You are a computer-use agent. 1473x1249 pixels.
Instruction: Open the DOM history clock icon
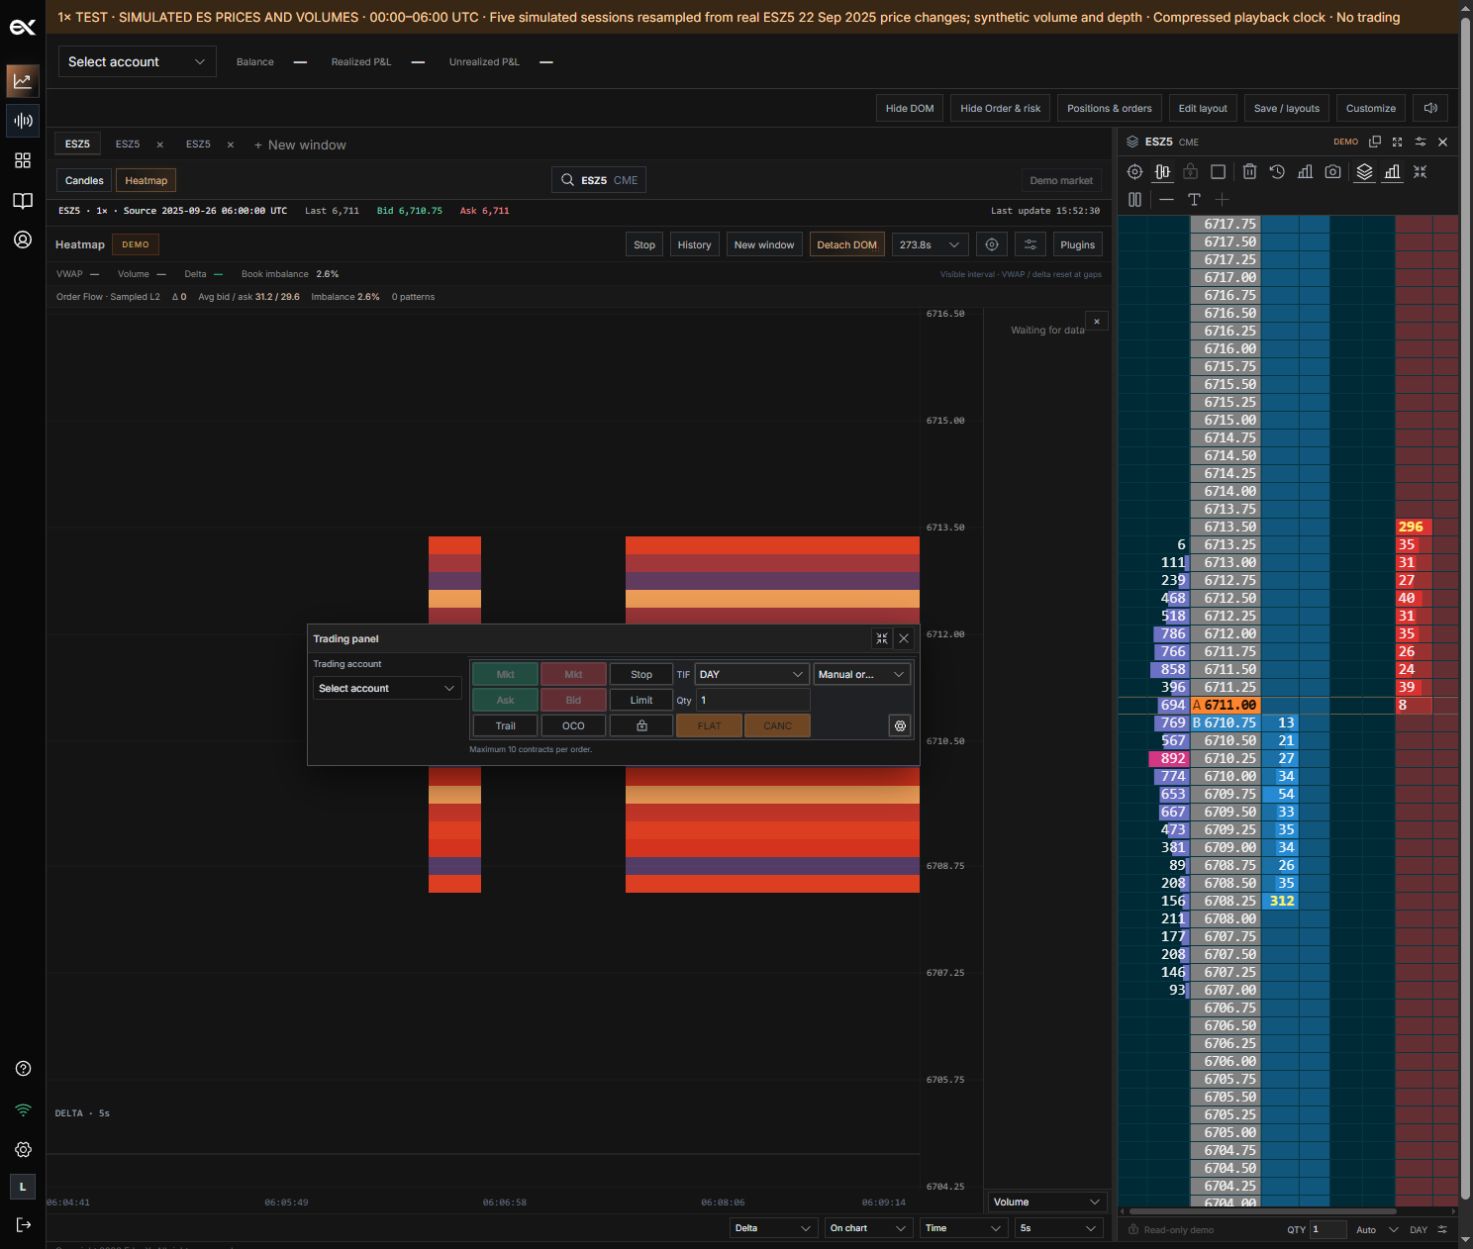(1277, 172)
